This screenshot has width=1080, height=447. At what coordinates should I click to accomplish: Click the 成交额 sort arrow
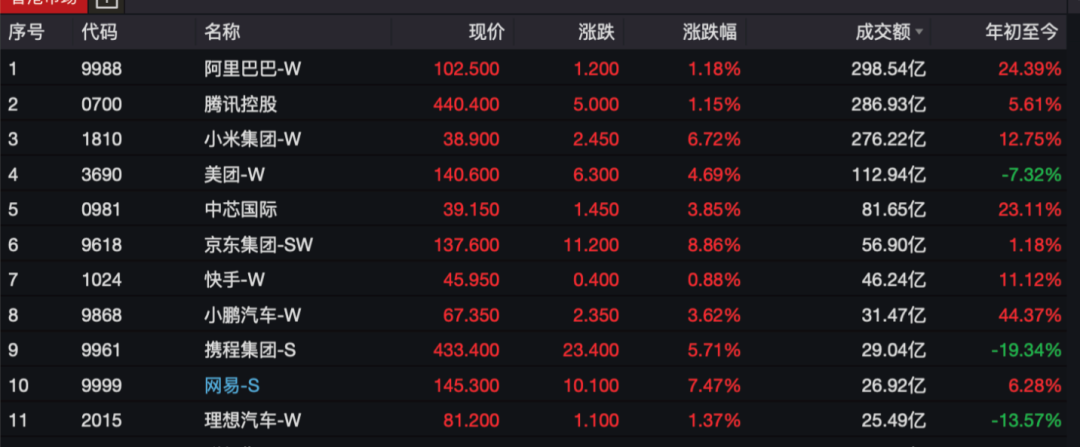(920, 33)
